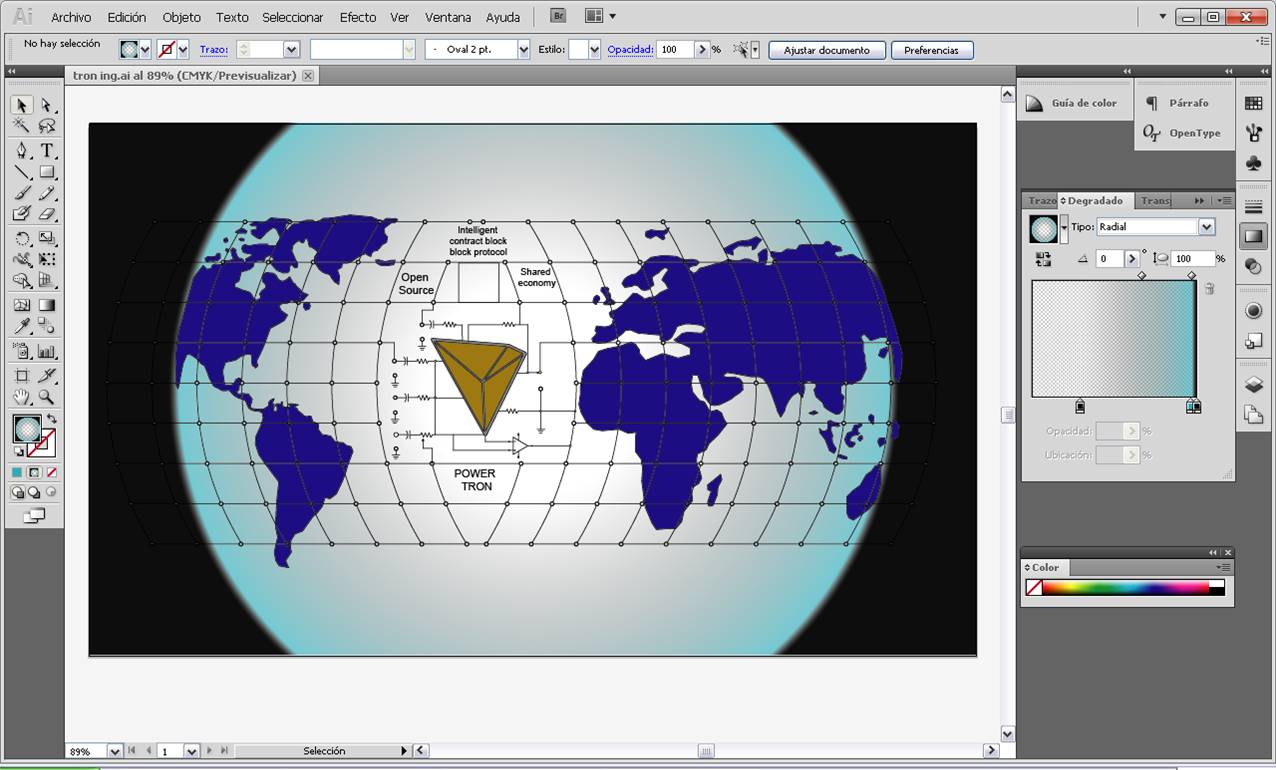Viewport: 1276px width, 770px height.
Task: Select the Mesh tool
Action: point(21,306)
